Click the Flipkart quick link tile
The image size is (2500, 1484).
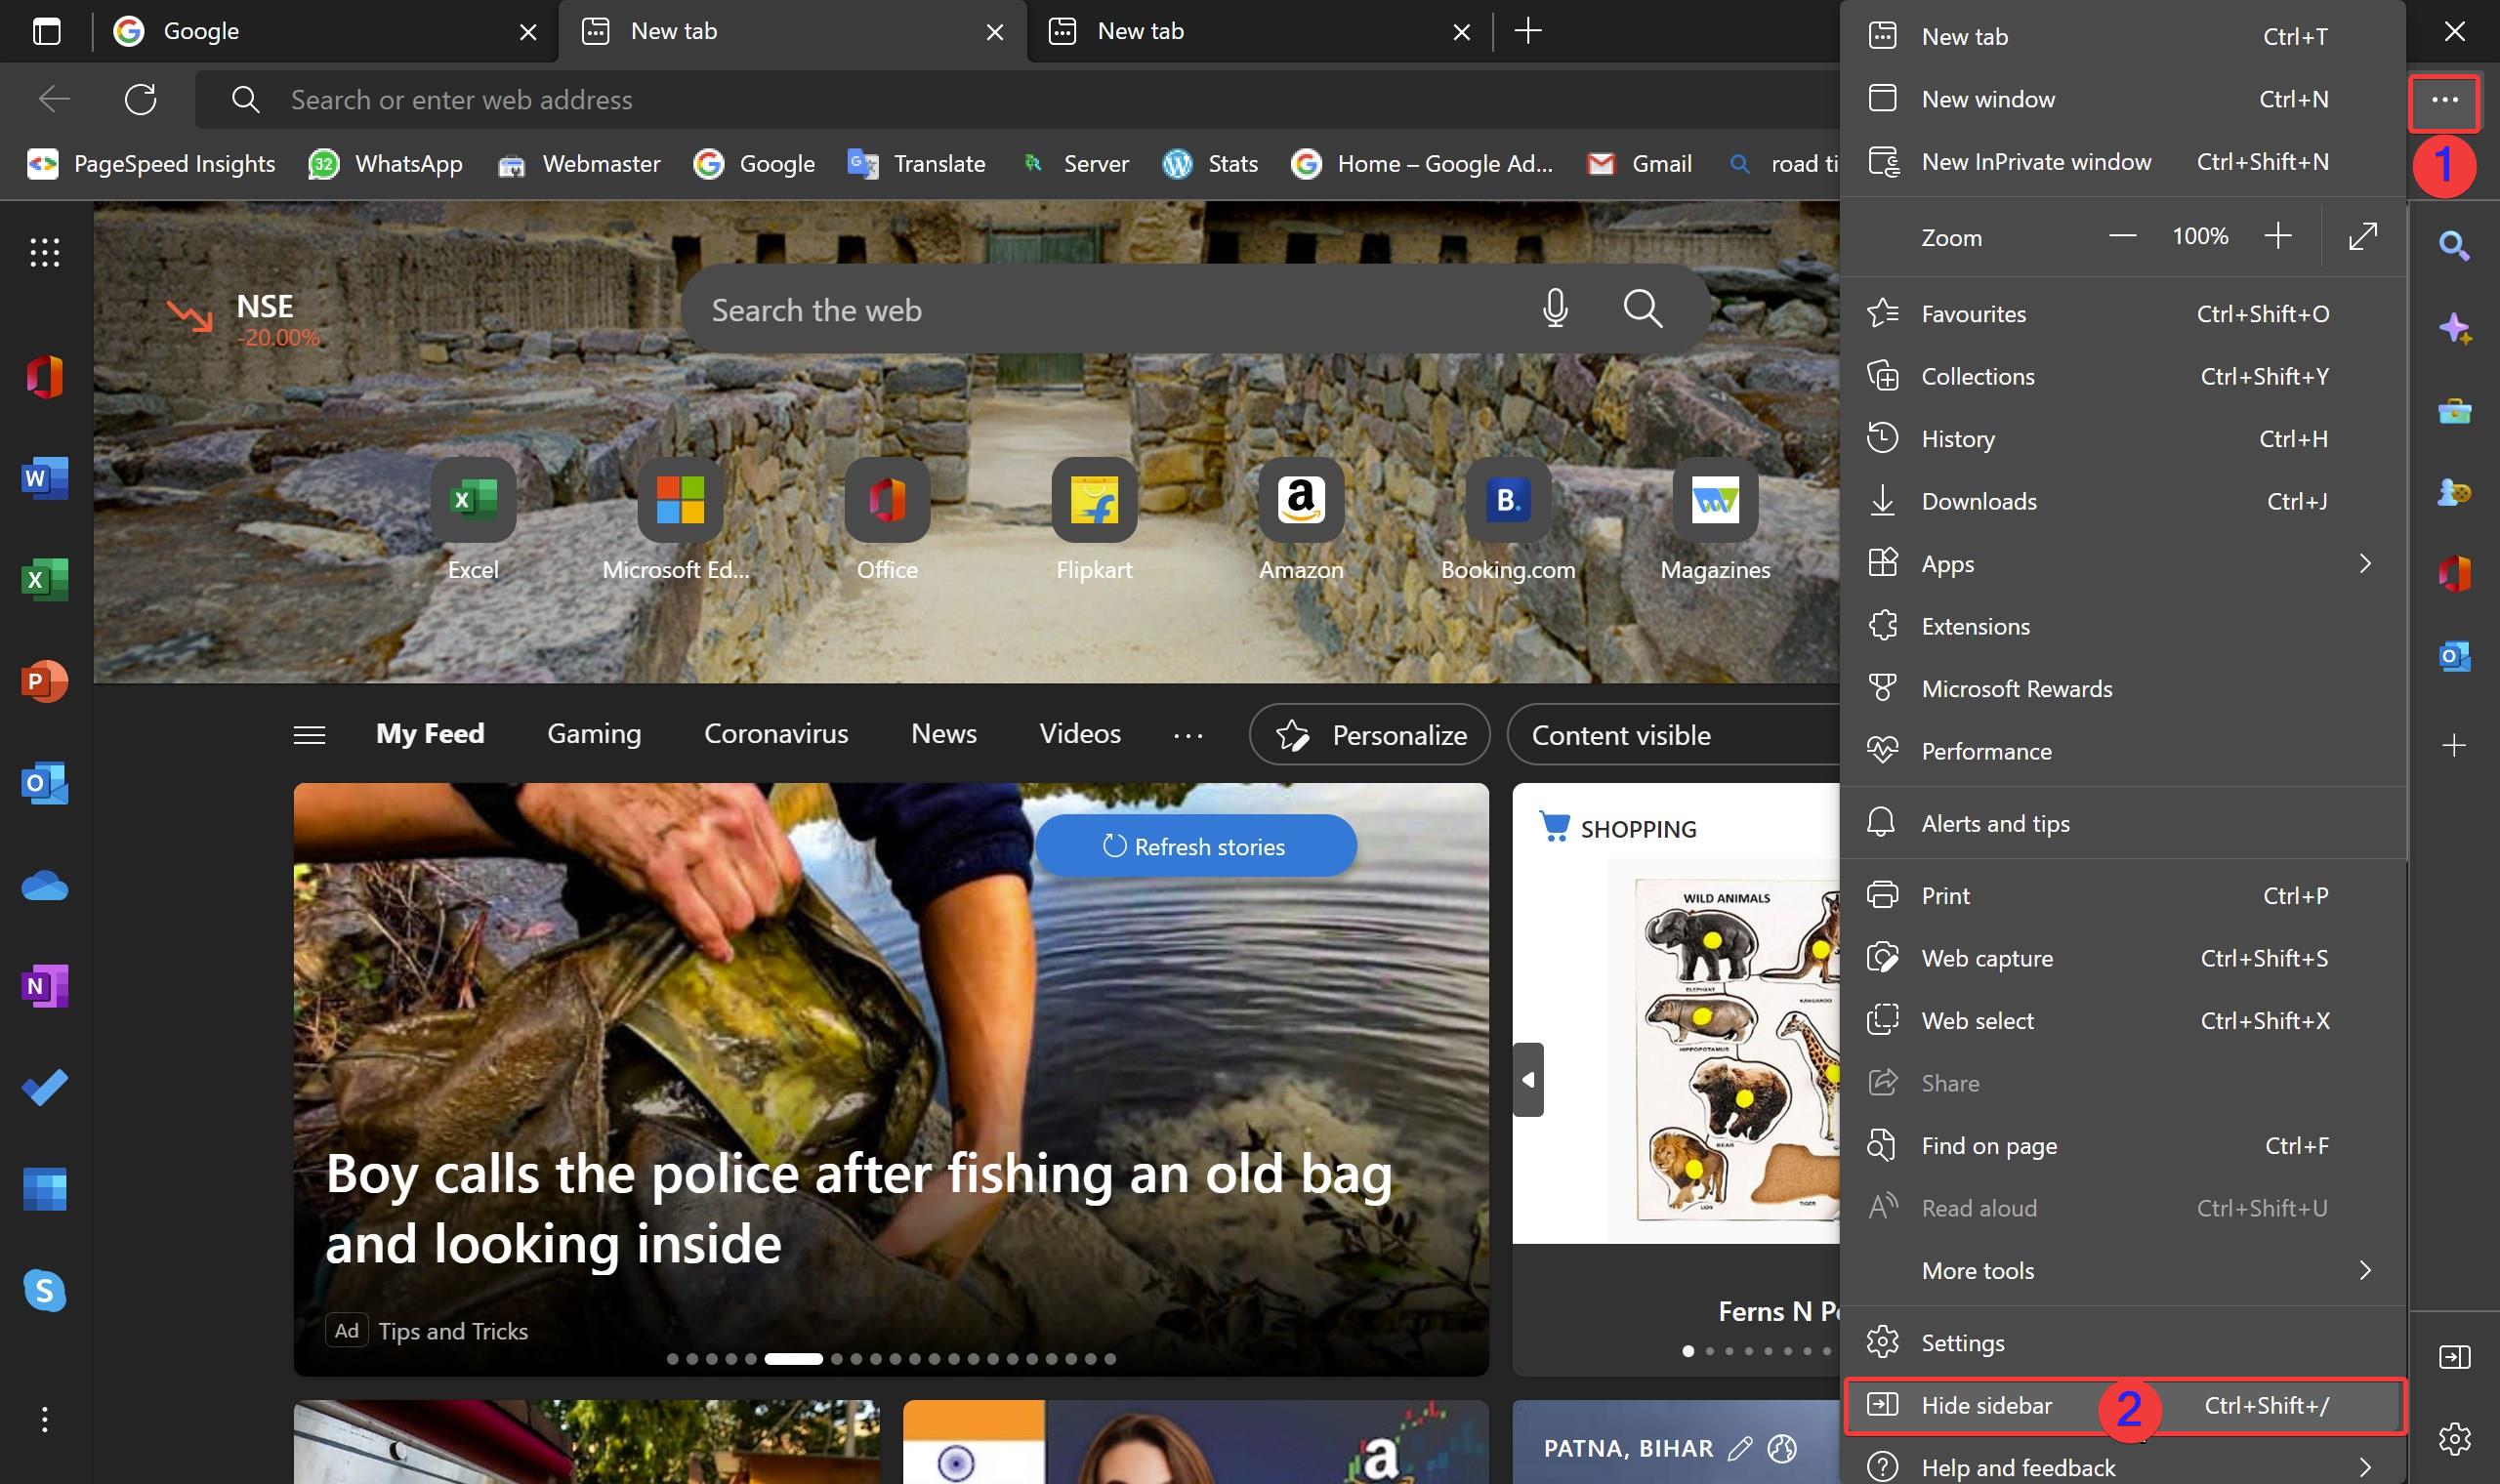point(1094,500)
